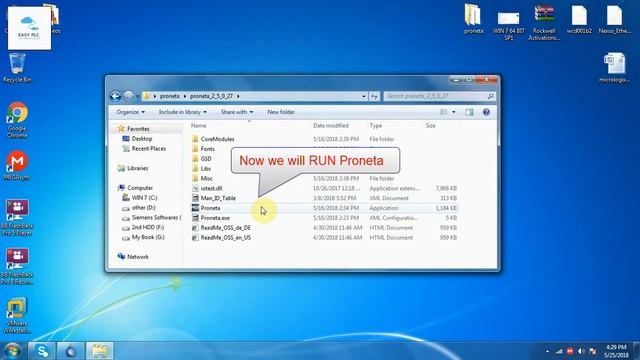
Task: Open VMware Workstation desktop shortcut
Action: 17,315
